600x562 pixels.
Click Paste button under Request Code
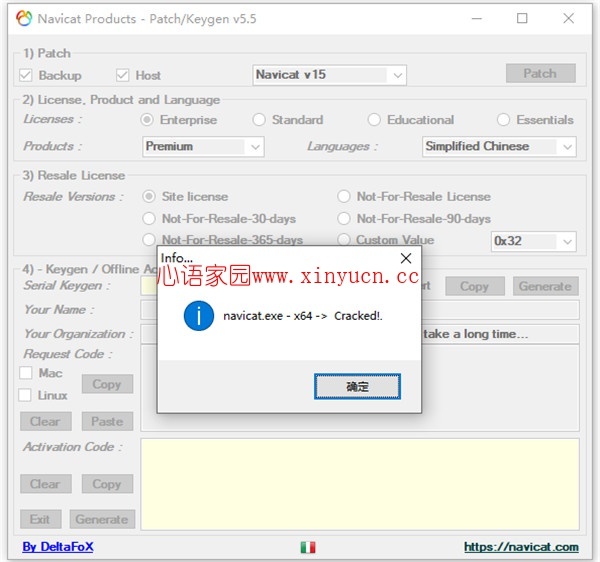(107, 421)
